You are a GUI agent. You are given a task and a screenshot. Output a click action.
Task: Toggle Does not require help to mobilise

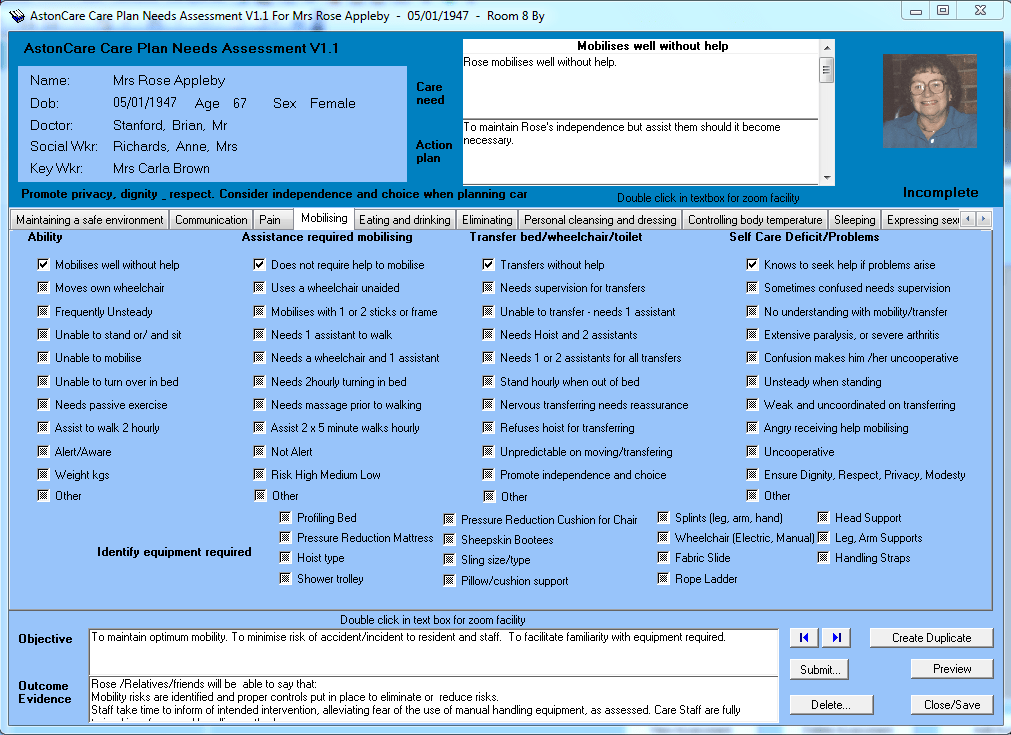pyautogui.click(x=259, y=264)
